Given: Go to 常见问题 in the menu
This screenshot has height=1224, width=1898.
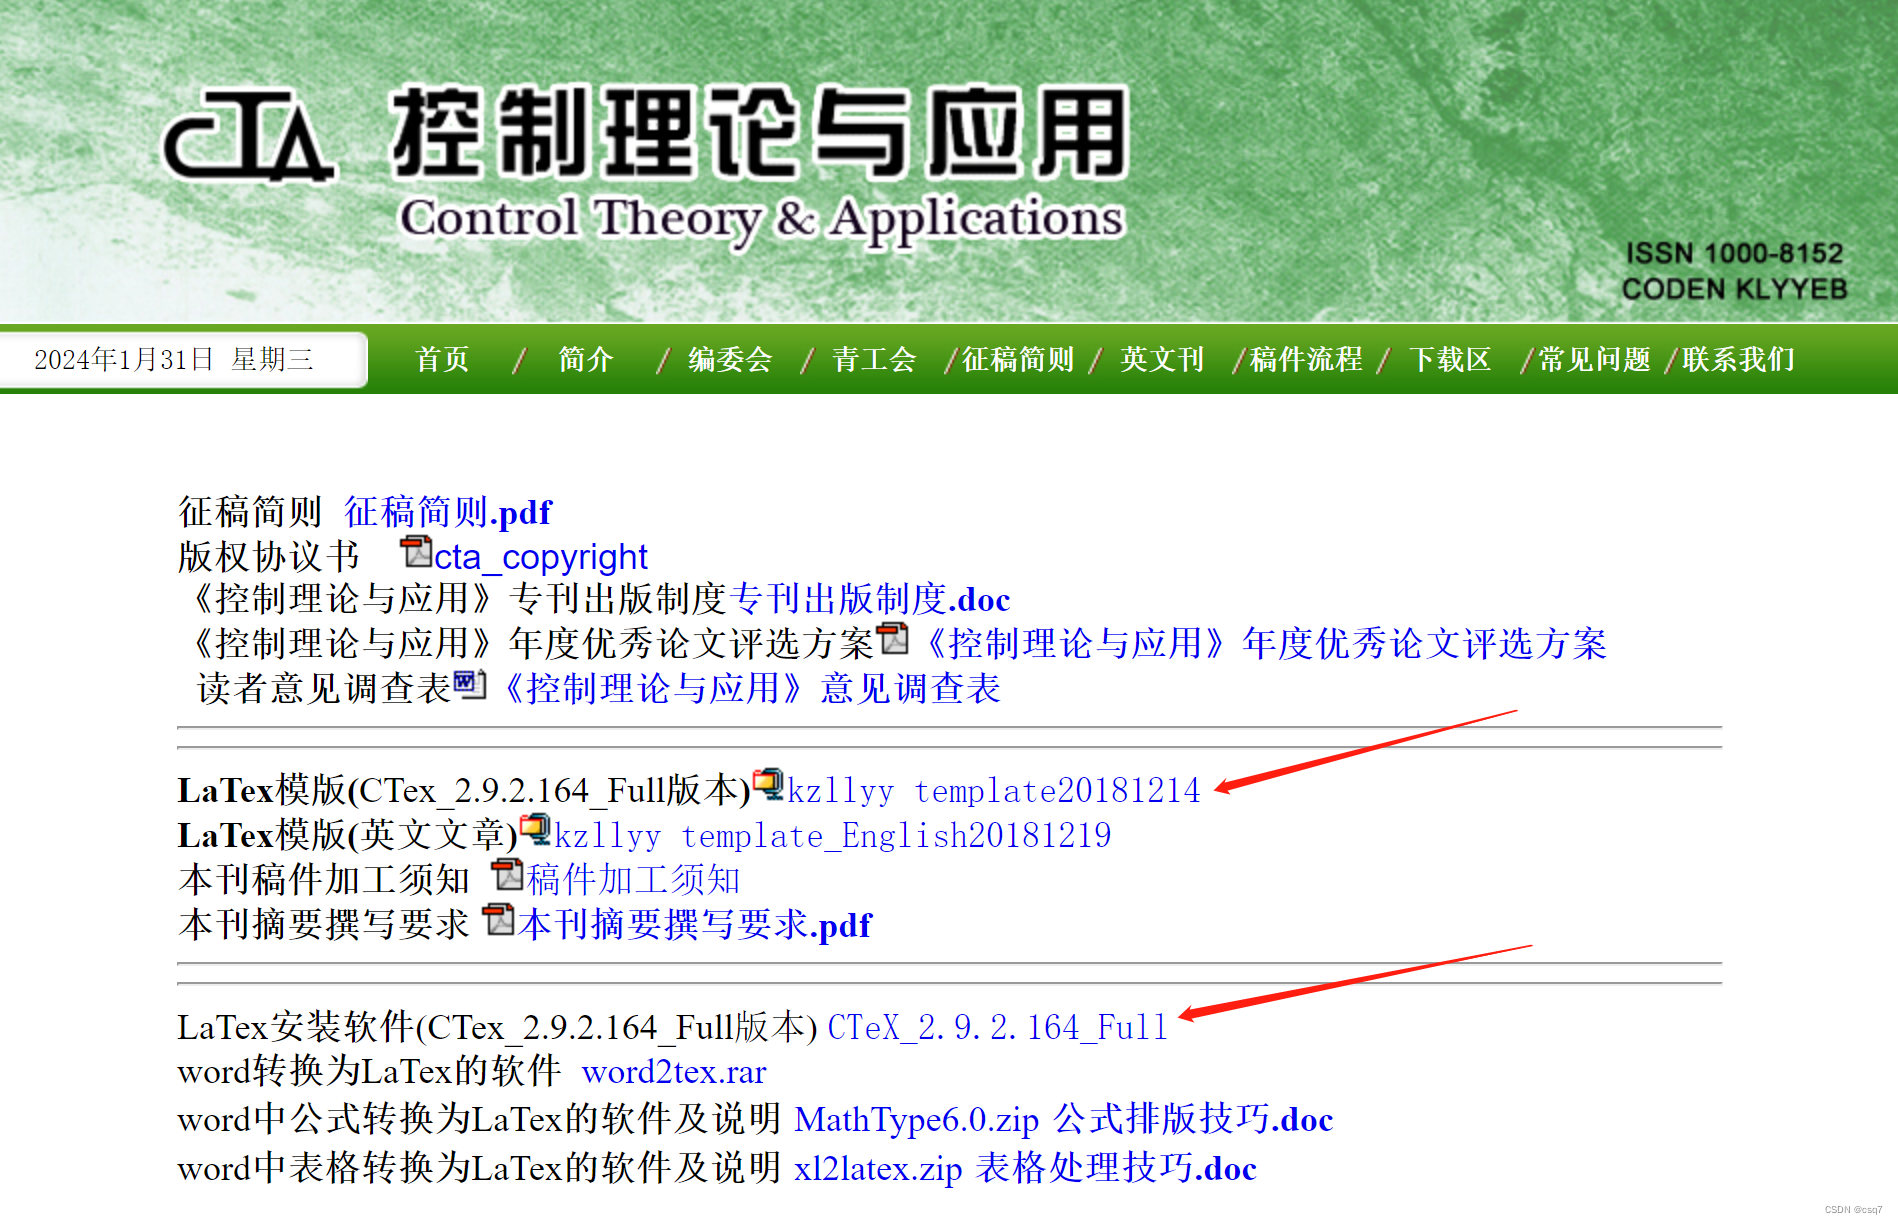Looking at the screenshot, I should (1594, 360).
